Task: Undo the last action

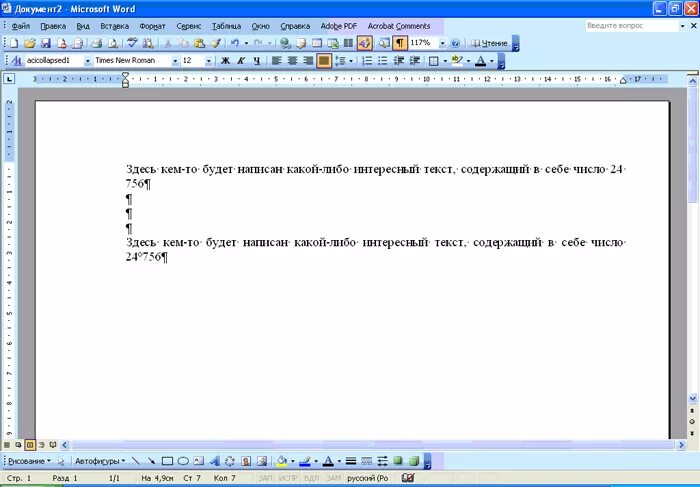Action: click(235, 43)
